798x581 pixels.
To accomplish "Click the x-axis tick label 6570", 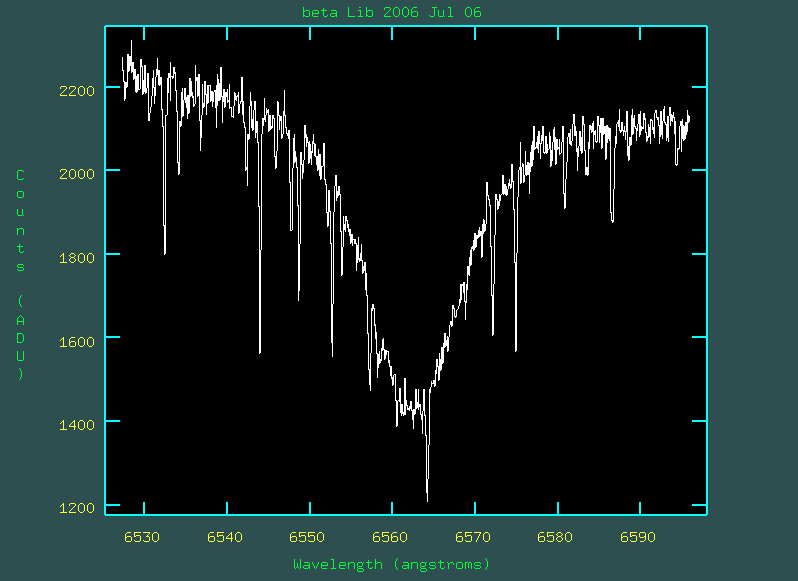I will [x=473, y=537].
